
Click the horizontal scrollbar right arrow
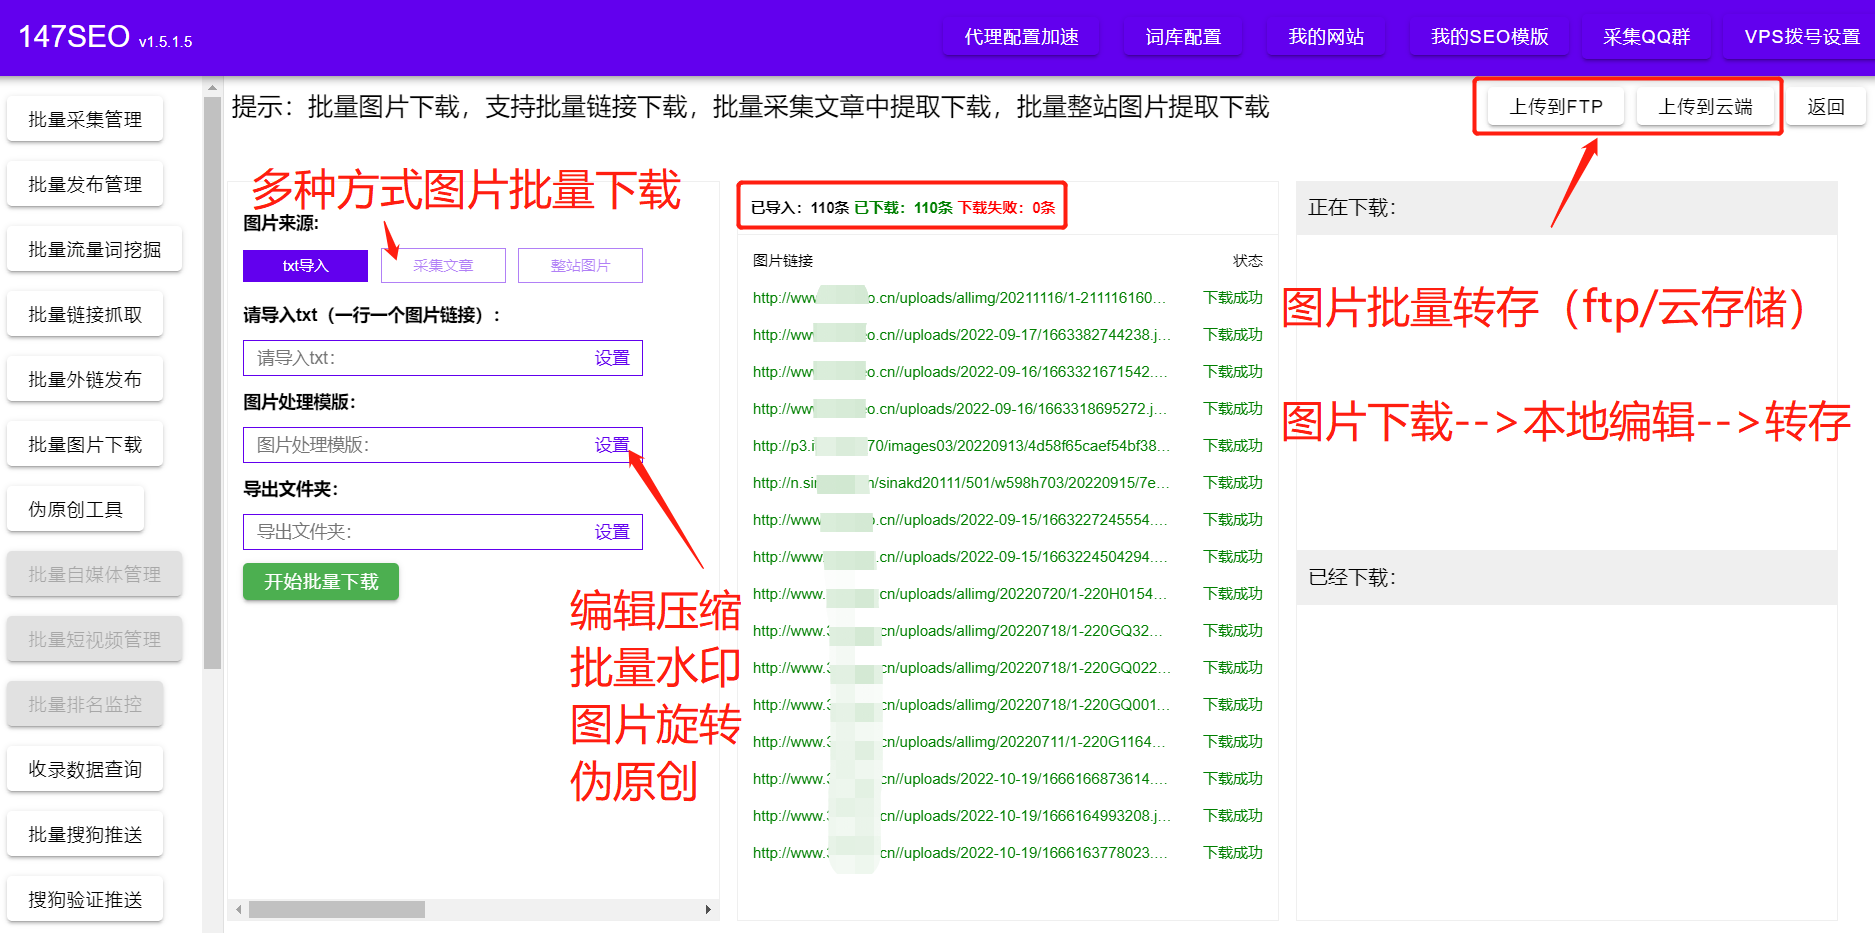[708, 909]
